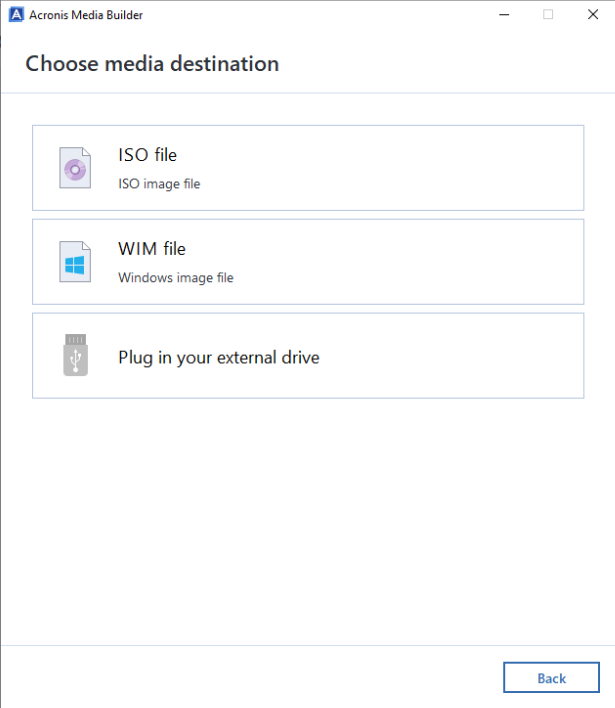This screenshot has height=708, width=615.
Task: Click the Acronis logo in title bar
Action: pyautogui.click(x=15, y=14)
